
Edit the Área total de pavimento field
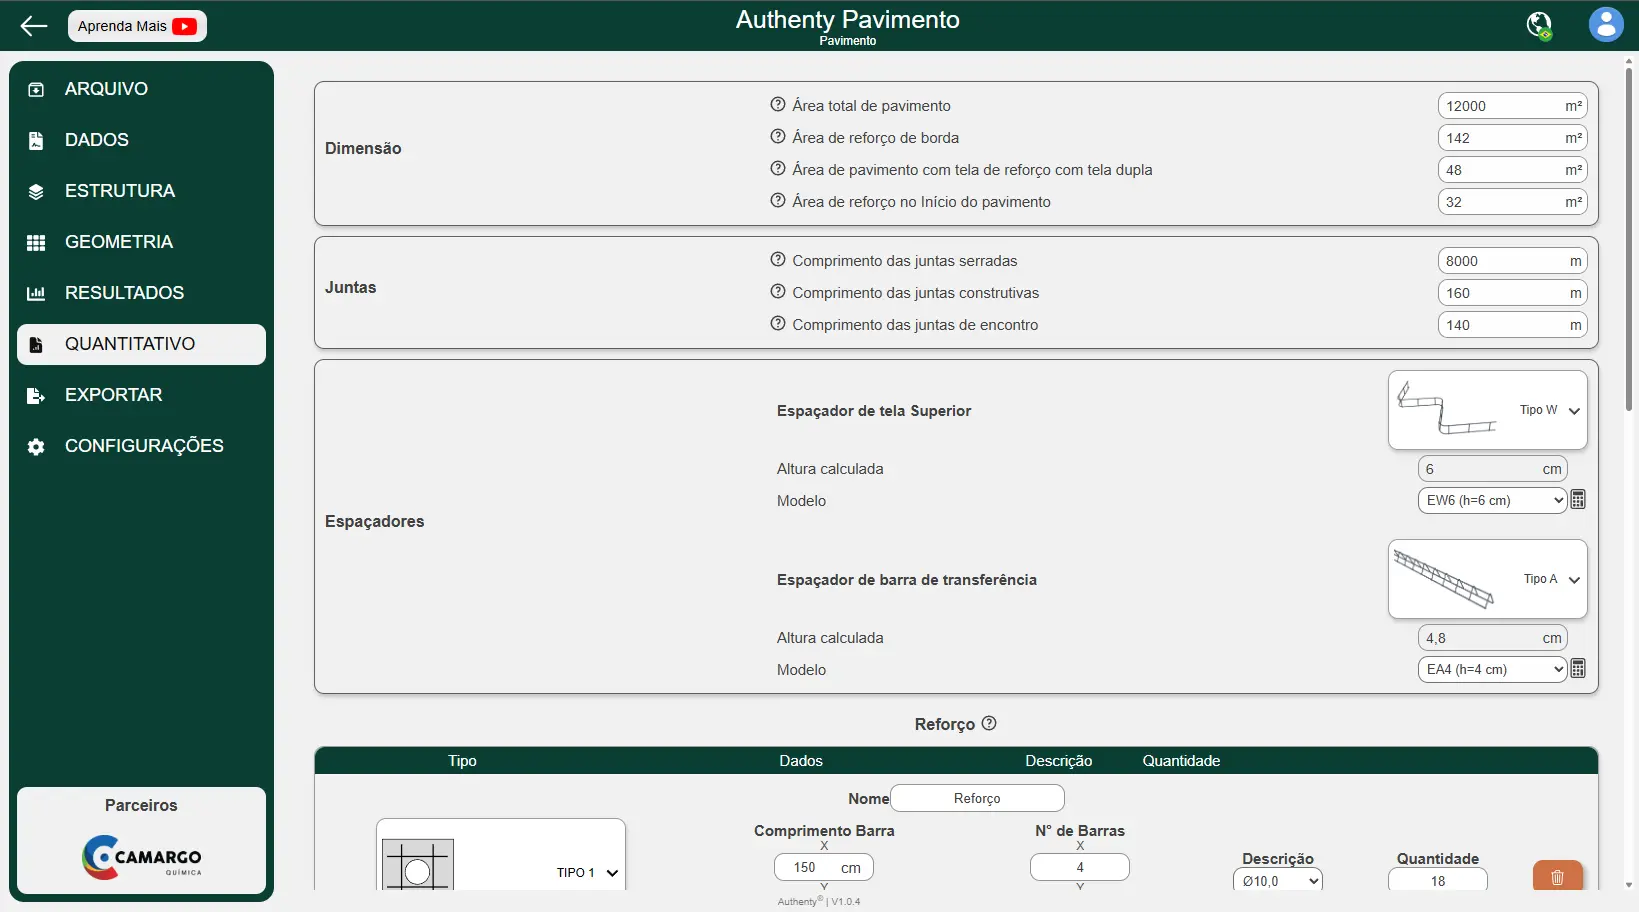tap(1512, 106)
